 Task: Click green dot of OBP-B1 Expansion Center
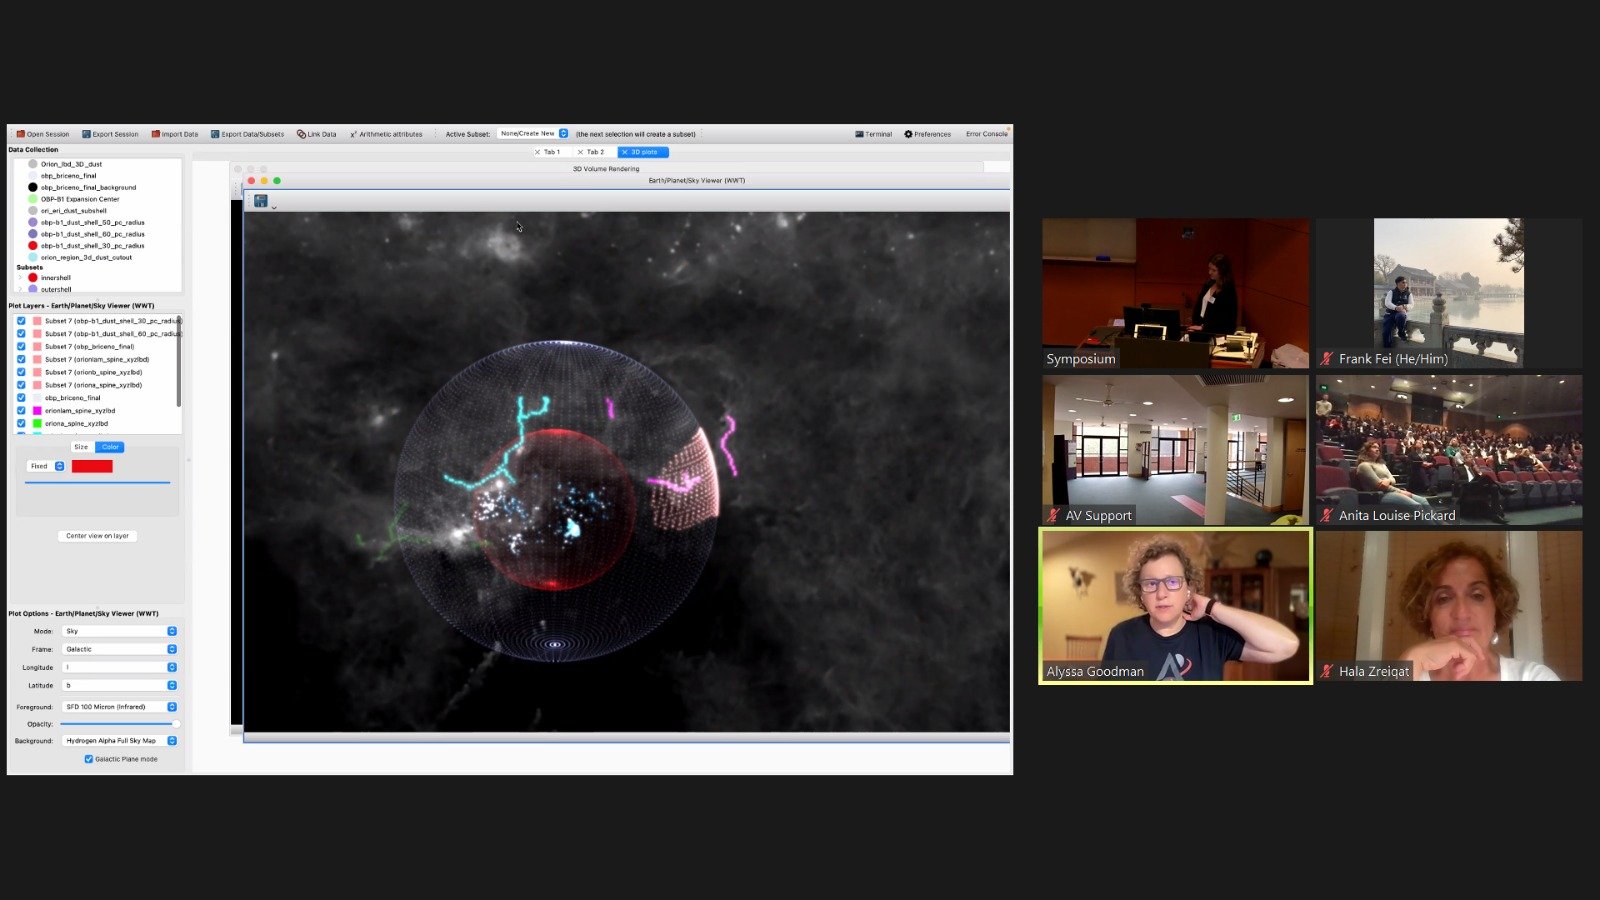33,199
